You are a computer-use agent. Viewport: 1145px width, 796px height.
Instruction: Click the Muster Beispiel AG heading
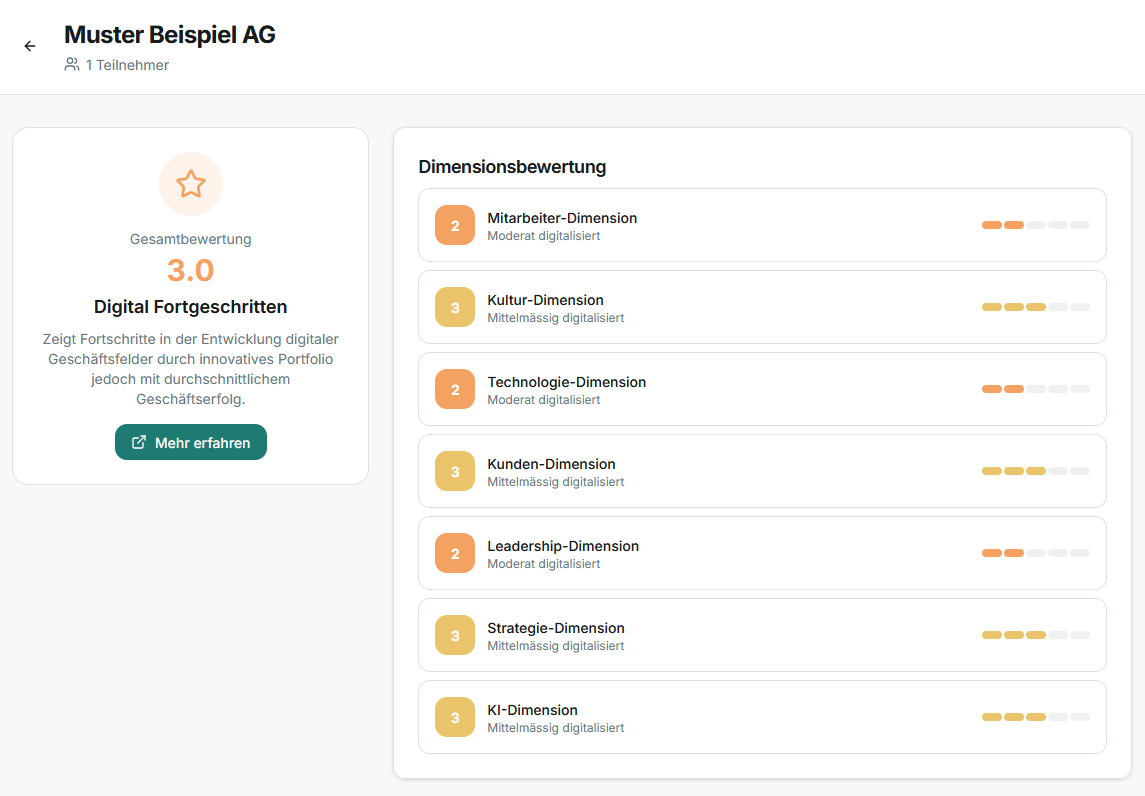(169, 34)
